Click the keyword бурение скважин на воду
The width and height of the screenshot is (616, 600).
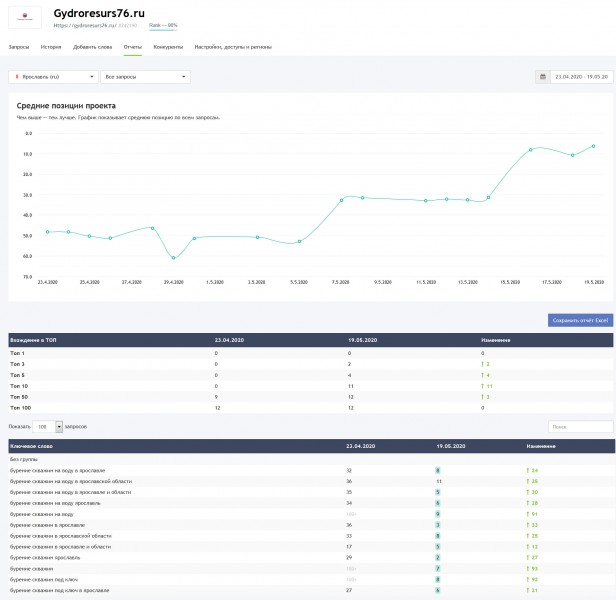(x=42, y=514)
